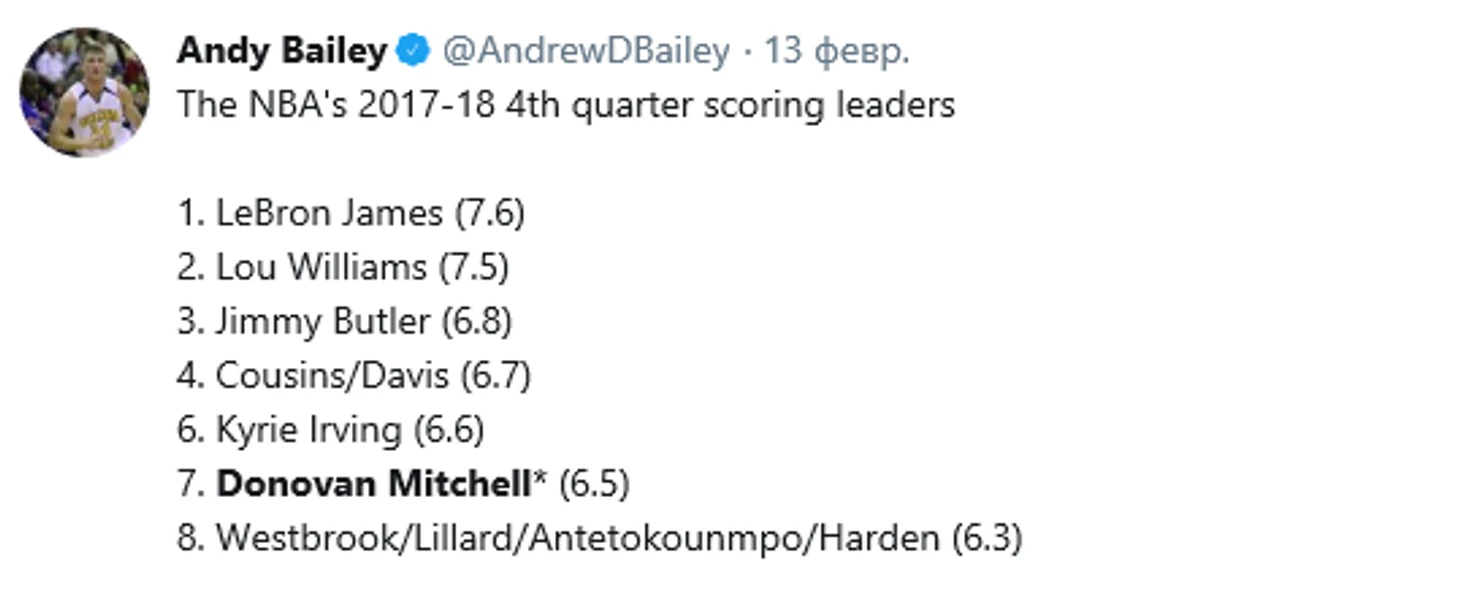Select the LeBron James (7.6) line
The height and width of the screenshot is (593, 1460).
coord(351,213)
